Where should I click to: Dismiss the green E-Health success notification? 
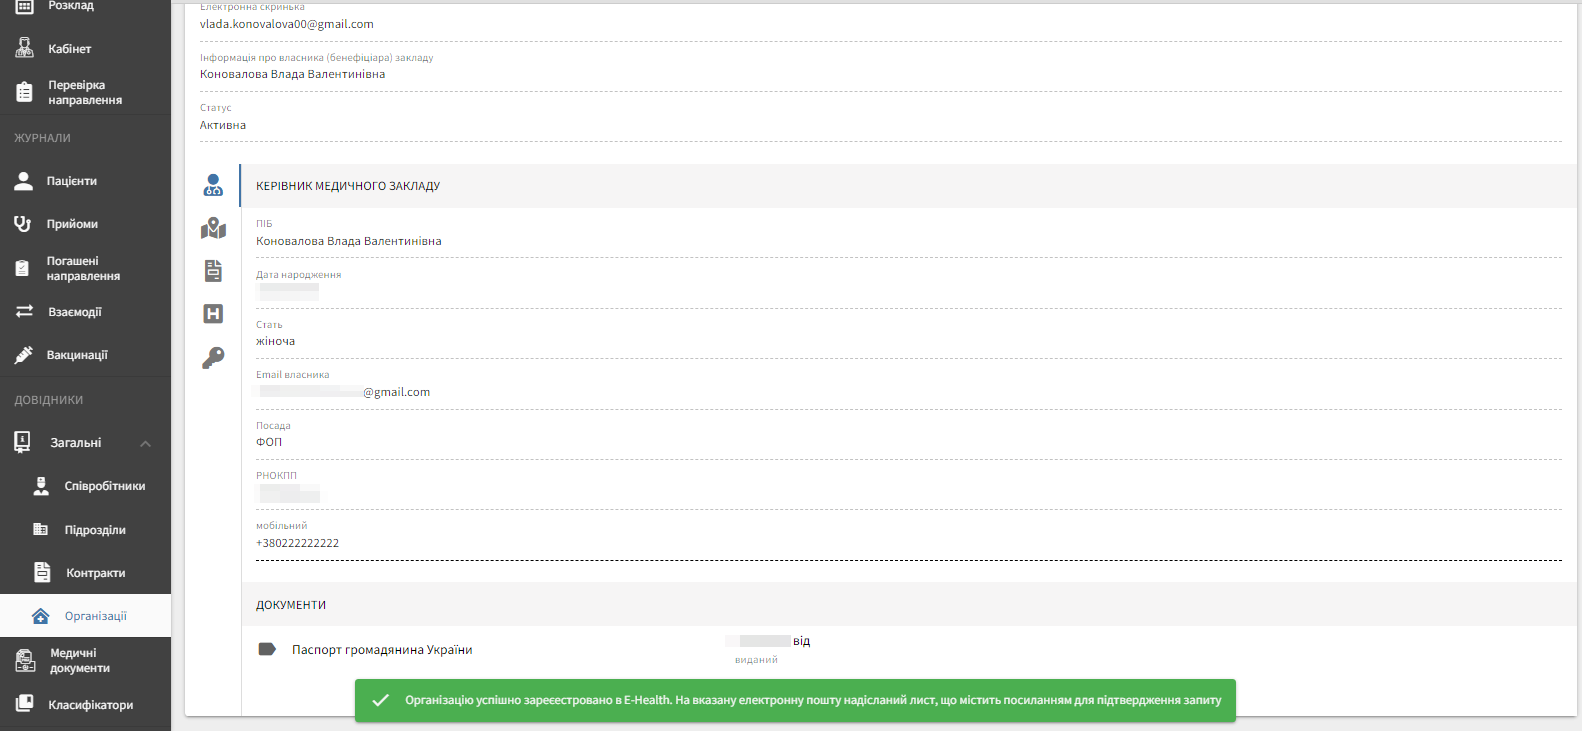[x=795, y=700]
